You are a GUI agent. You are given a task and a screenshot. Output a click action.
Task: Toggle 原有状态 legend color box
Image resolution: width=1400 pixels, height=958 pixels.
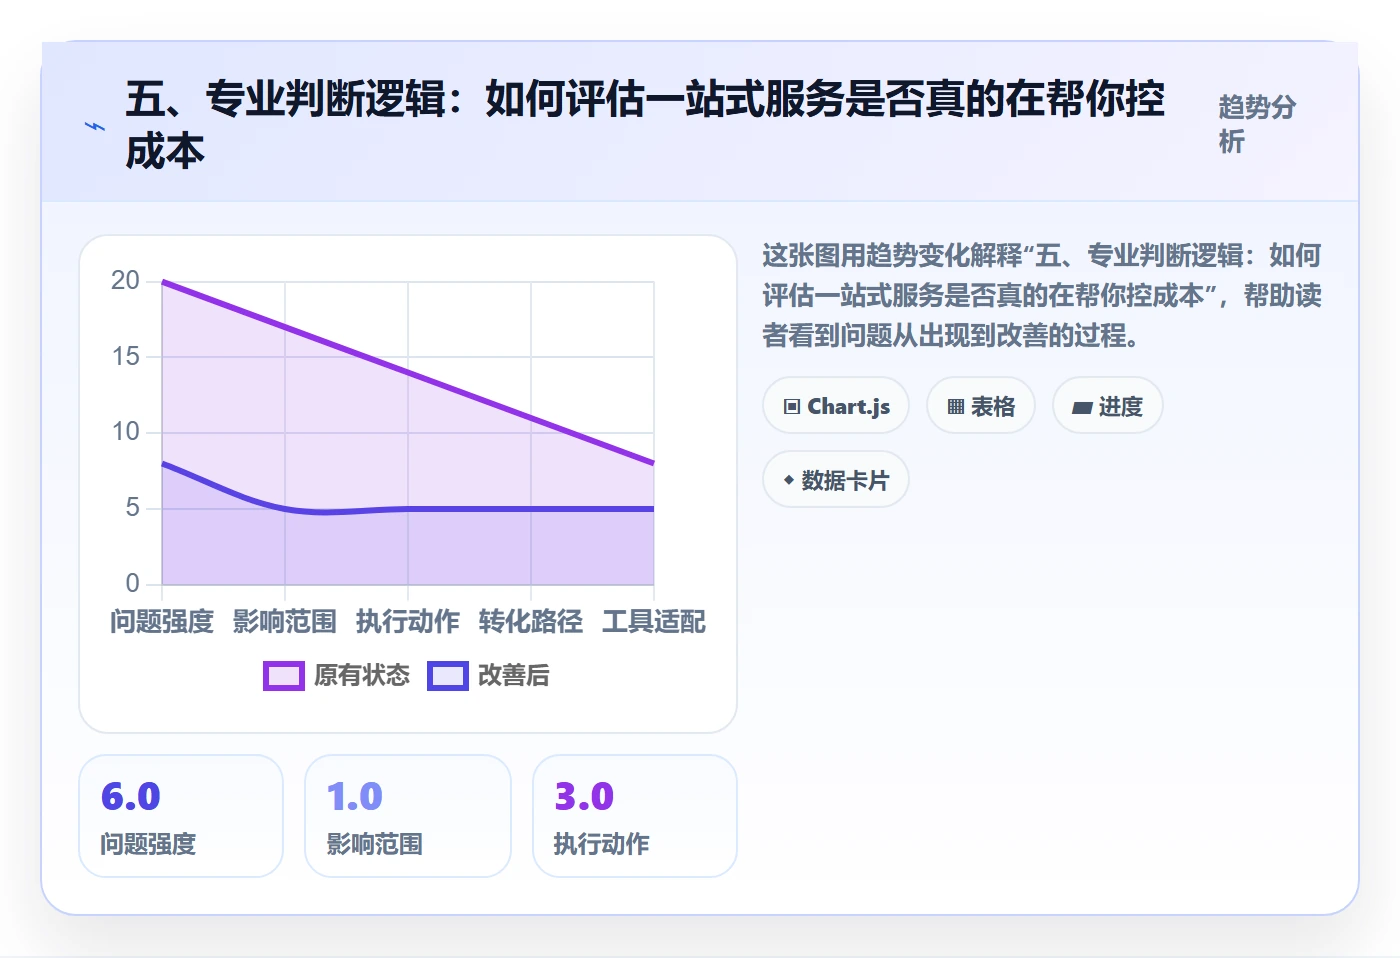[x=283, y=676]
